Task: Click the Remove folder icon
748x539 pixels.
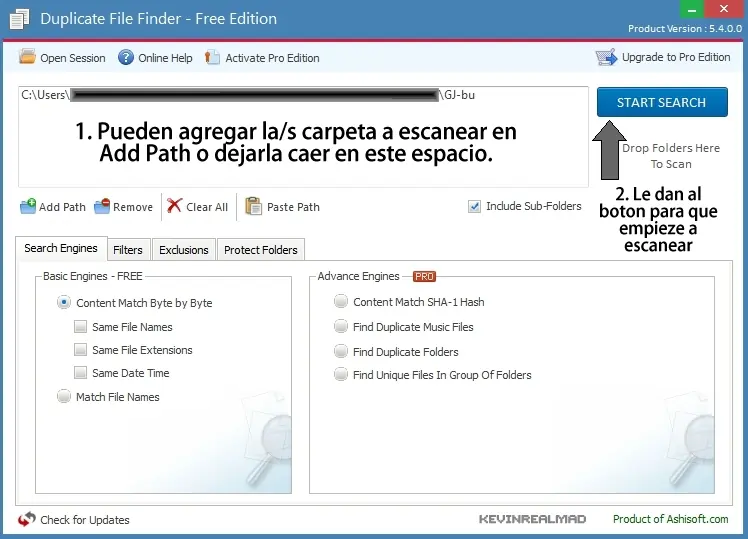Action: [102, 207]
